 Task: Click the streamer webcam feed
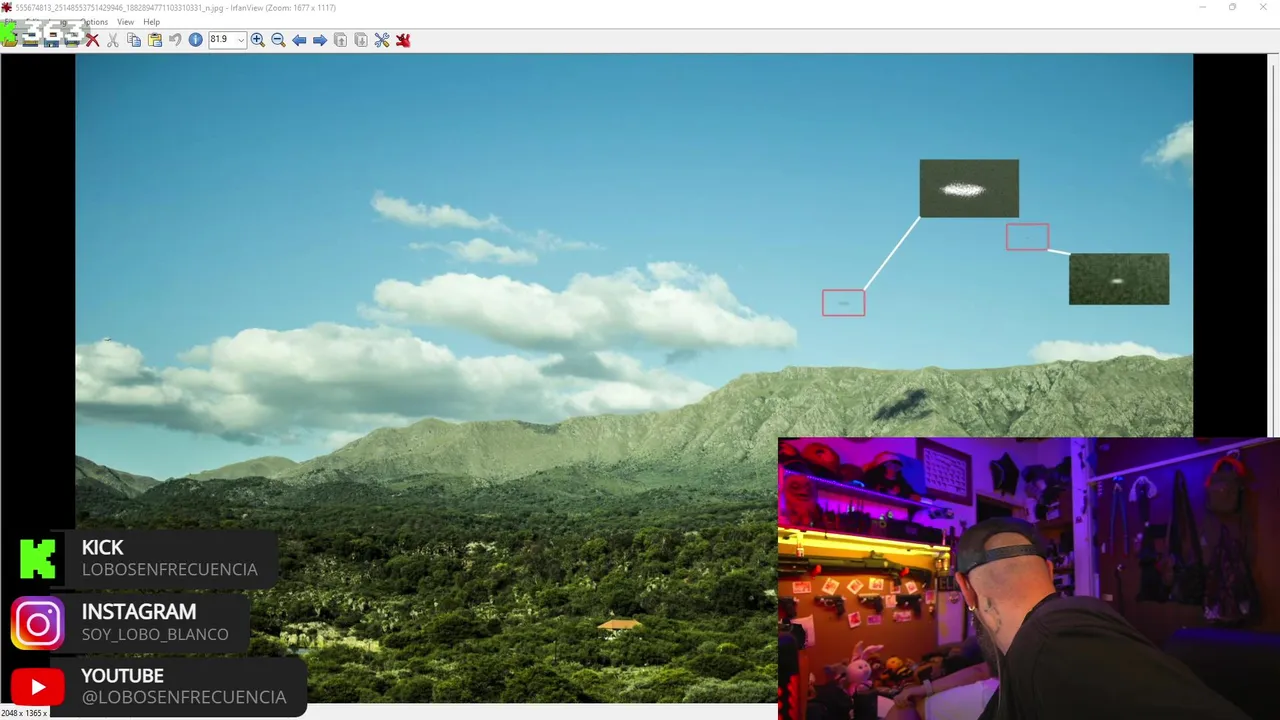1028,579
